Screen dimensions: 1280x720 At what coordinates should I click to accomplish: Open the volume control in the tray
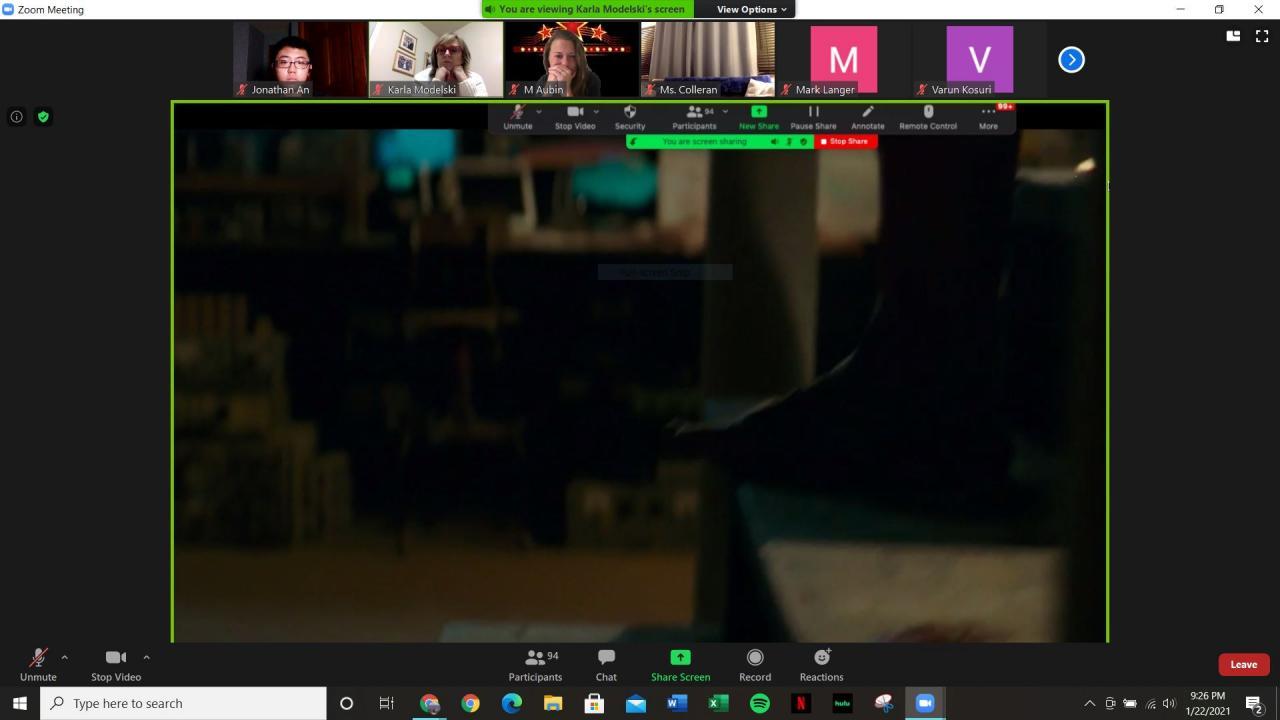coord(1169,704)
